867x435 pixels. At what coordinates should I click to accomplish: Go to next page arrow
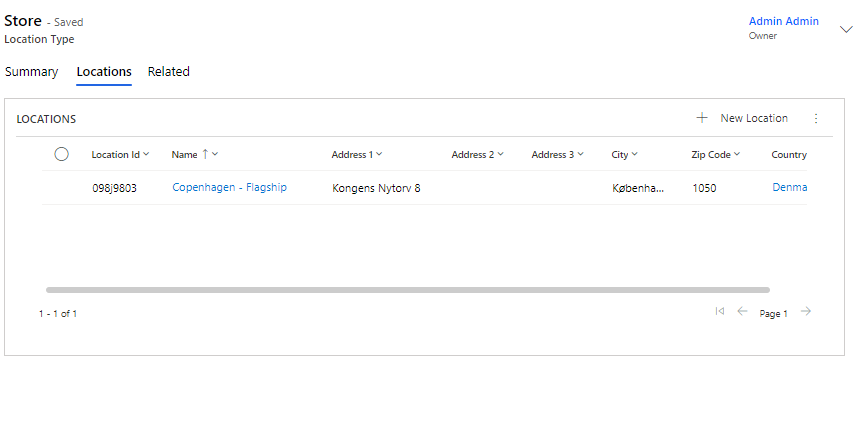(806, 312)
